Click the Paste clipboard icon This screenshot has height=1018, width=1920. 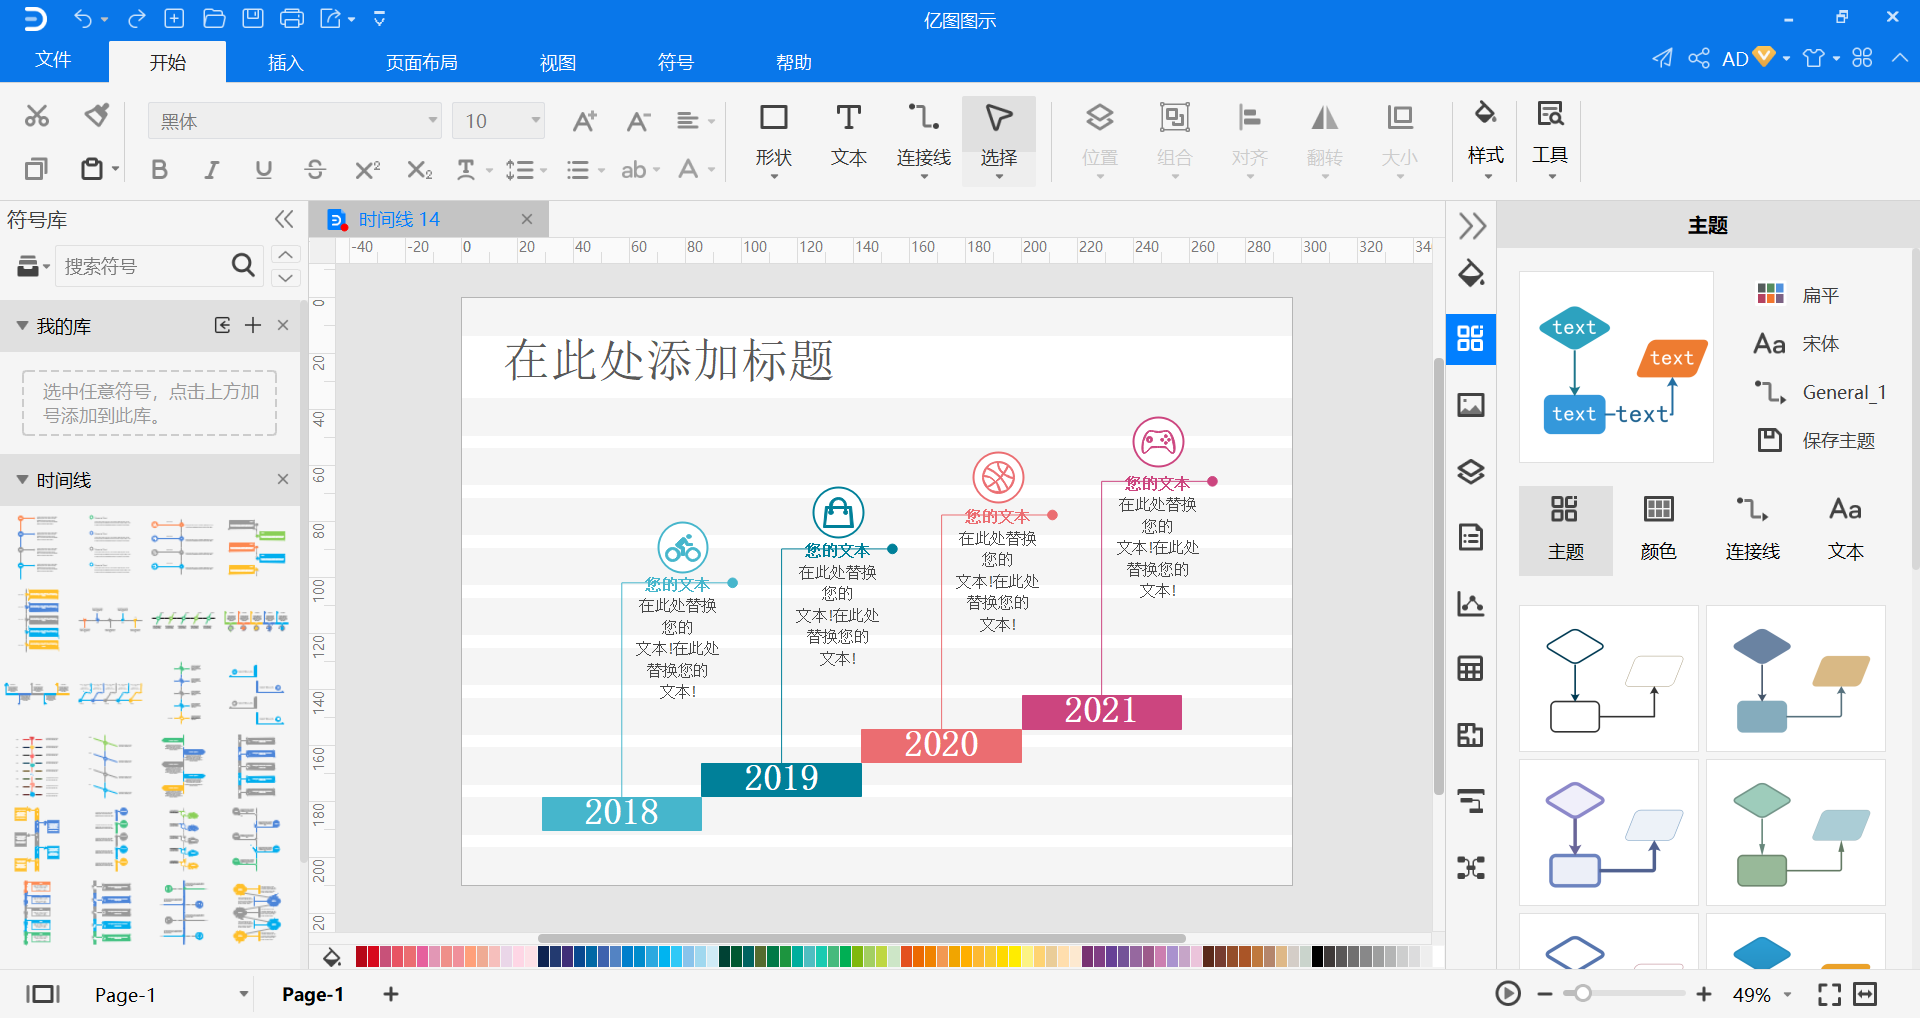click(92, 169)
